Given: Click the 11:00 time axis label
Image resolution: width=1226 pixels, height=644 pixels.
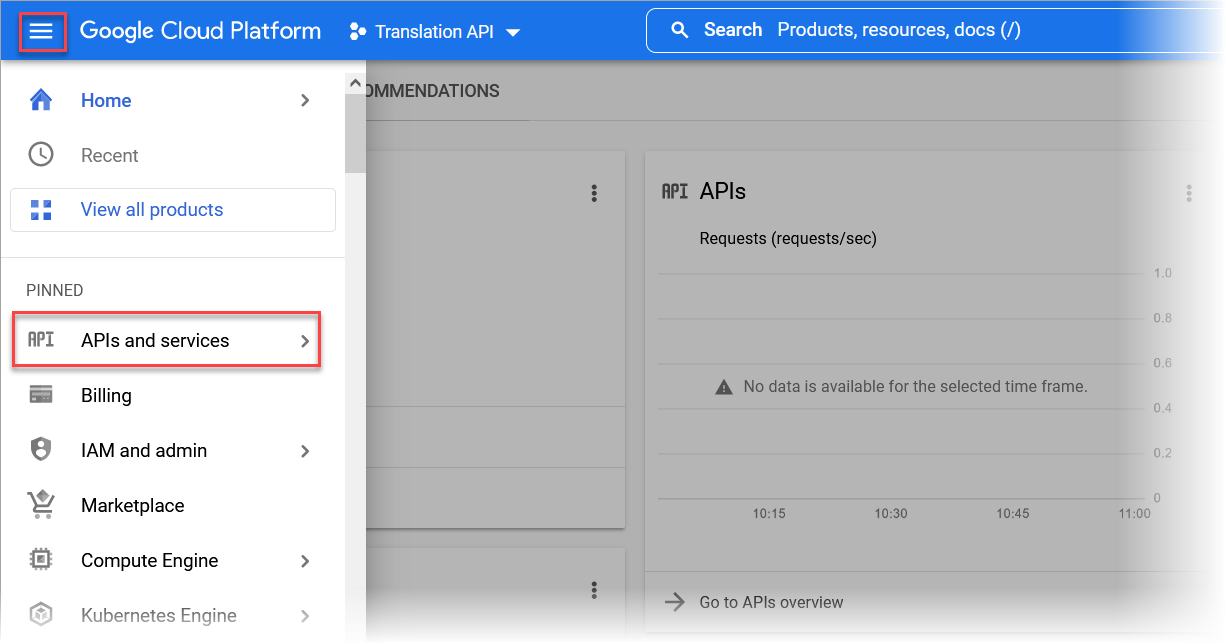Looking at the screenshot, I should tap(1134, 513).
